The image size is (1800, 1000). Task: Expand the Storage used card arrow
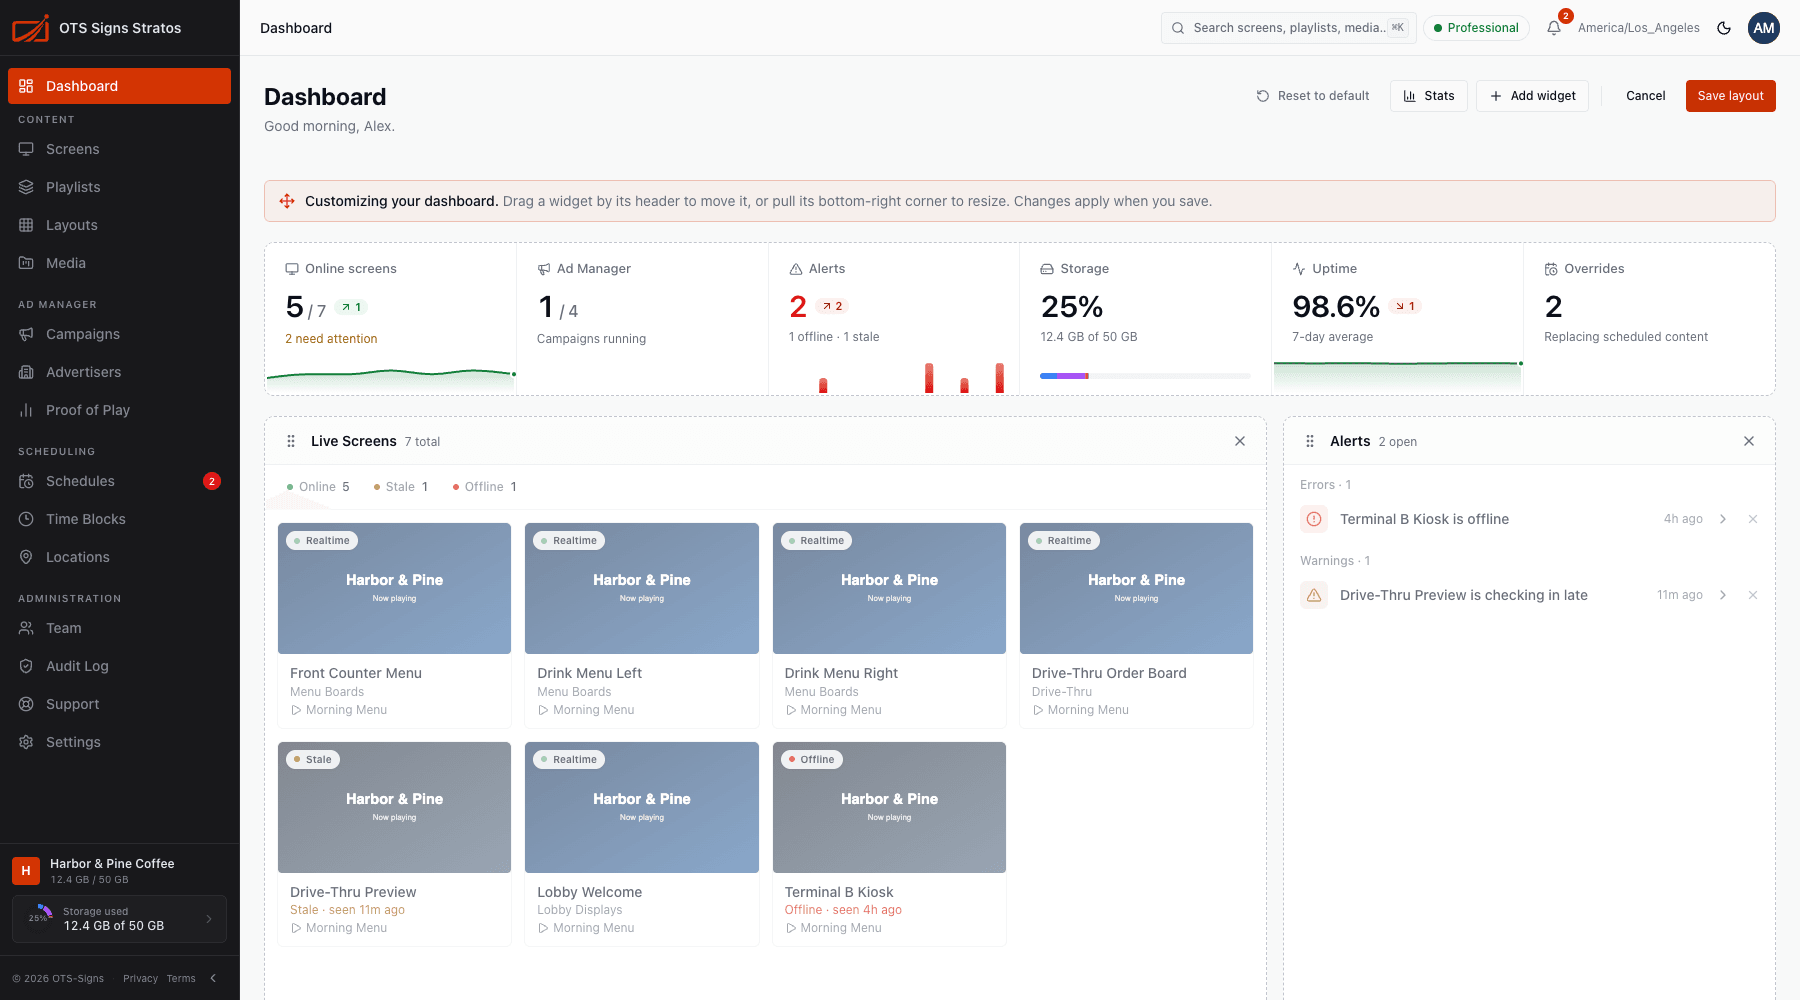(x=209, y=919)
